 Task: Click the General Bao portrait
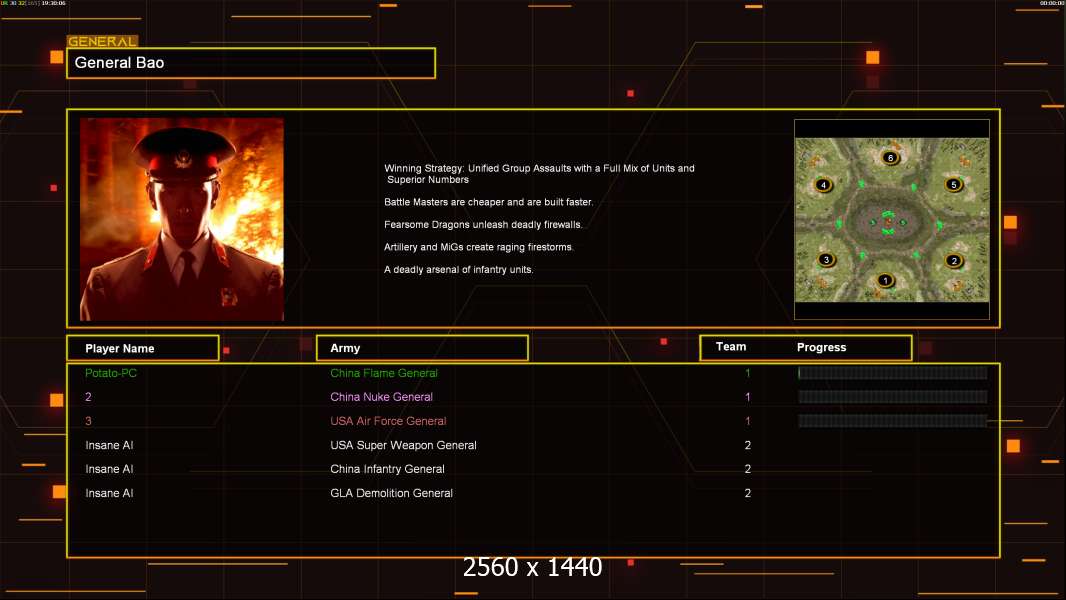coord(182,219)
